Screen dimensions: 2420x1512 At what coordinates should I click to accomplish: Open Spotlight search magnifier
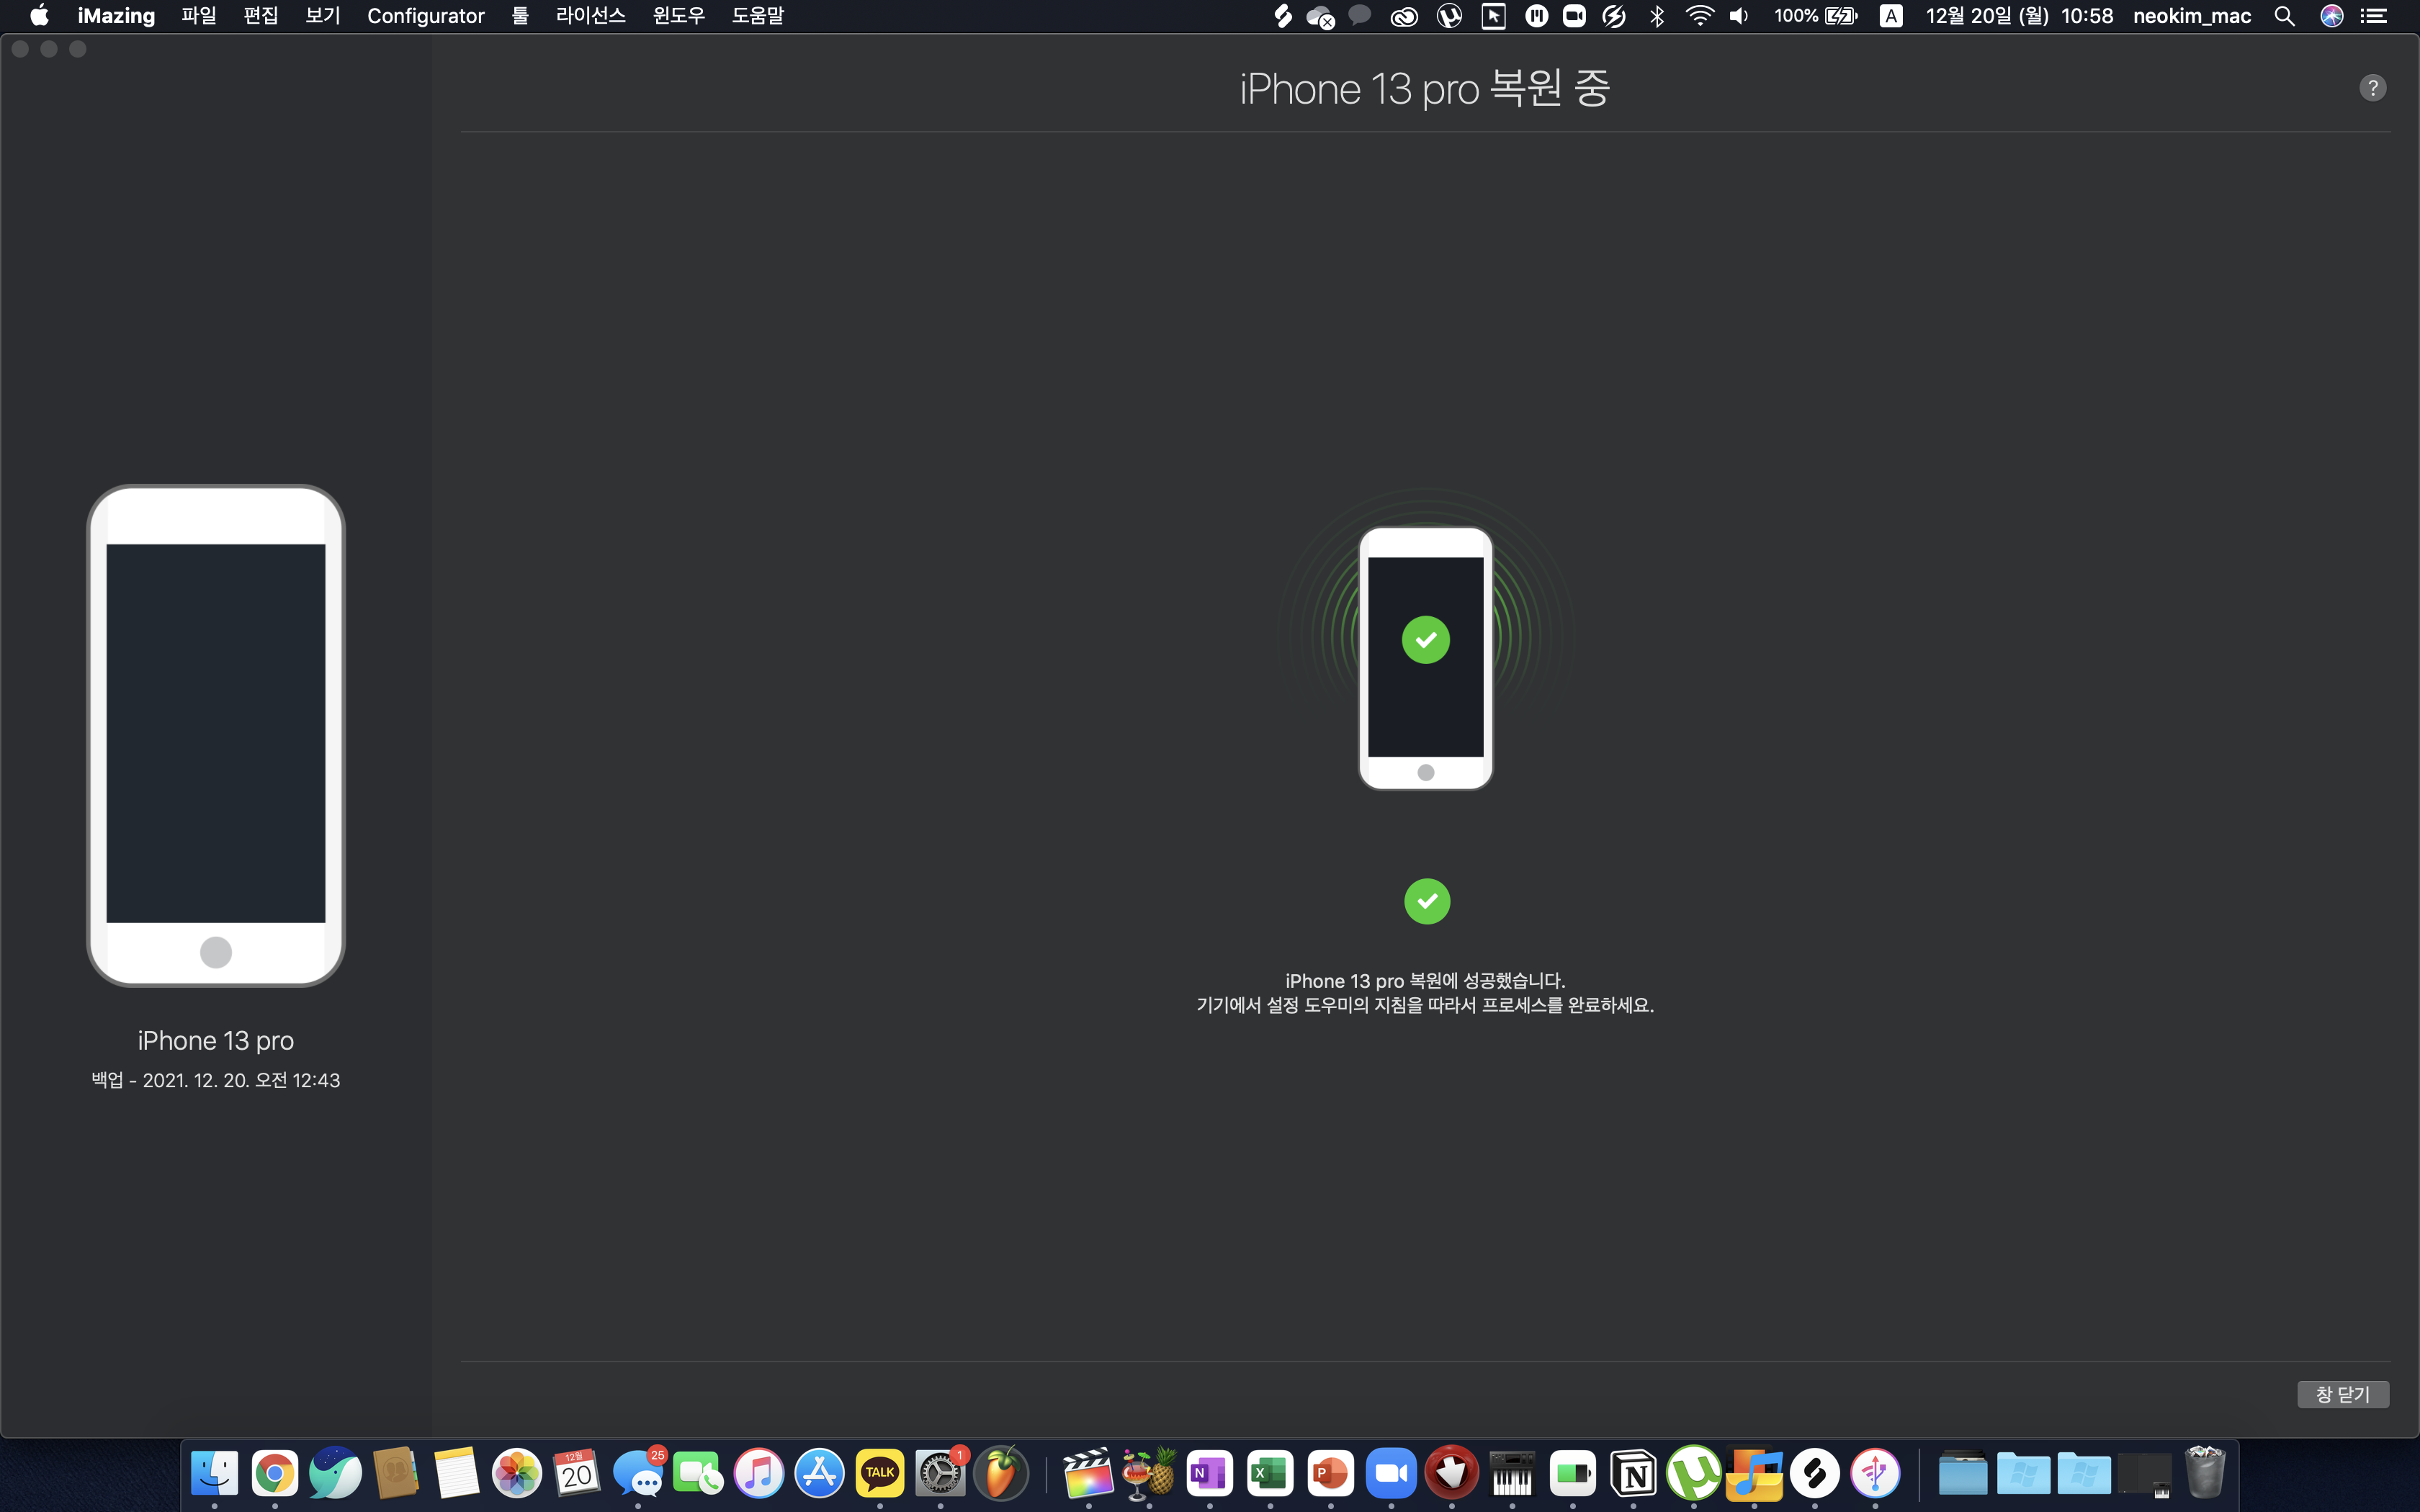coord(2284,16)
